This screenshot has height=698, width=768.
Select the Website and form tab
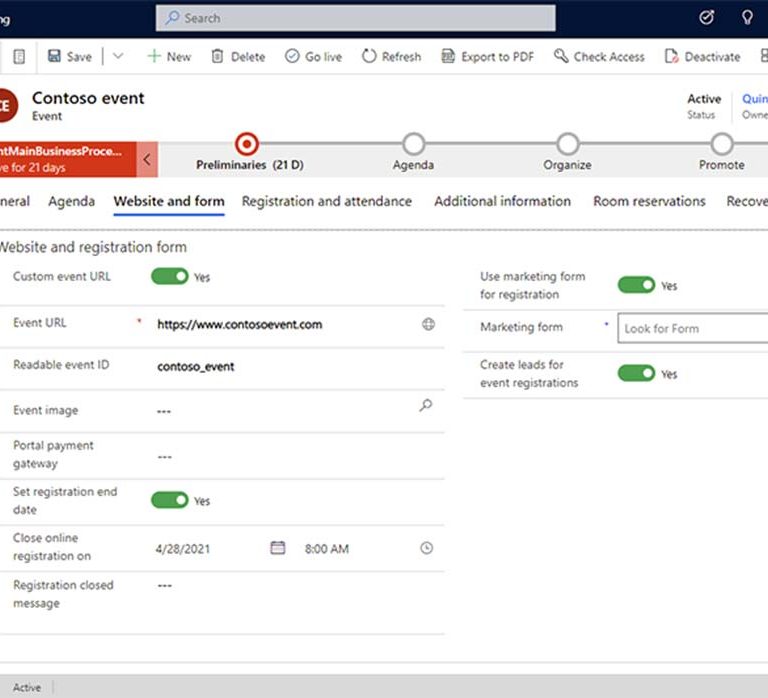click(169, 201)
